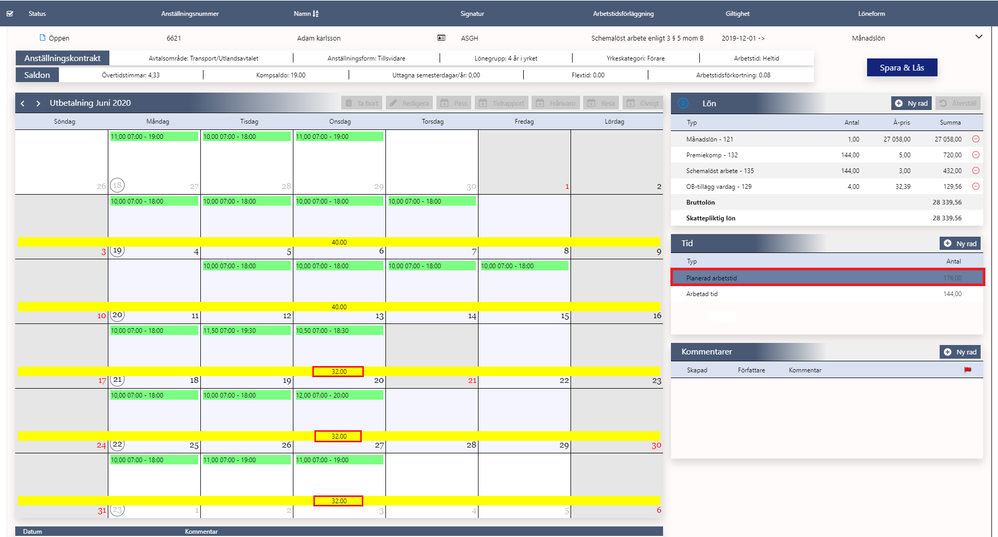Select week number 23 circle
Viewport: 998px width, 537px height.
coord(117,510)
